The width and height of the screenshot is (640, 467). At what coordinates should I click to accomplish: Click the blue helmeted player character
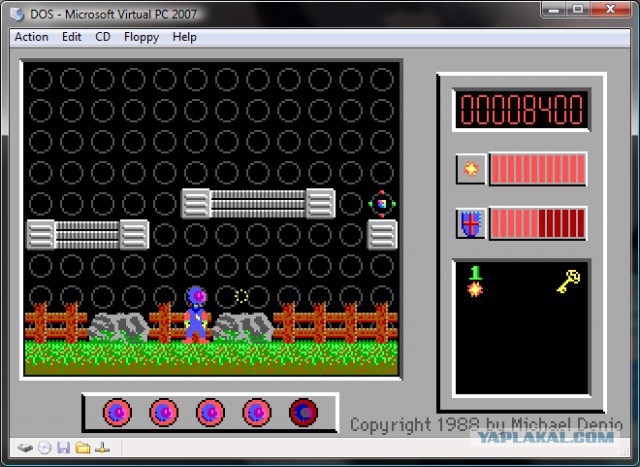point(196,314)
